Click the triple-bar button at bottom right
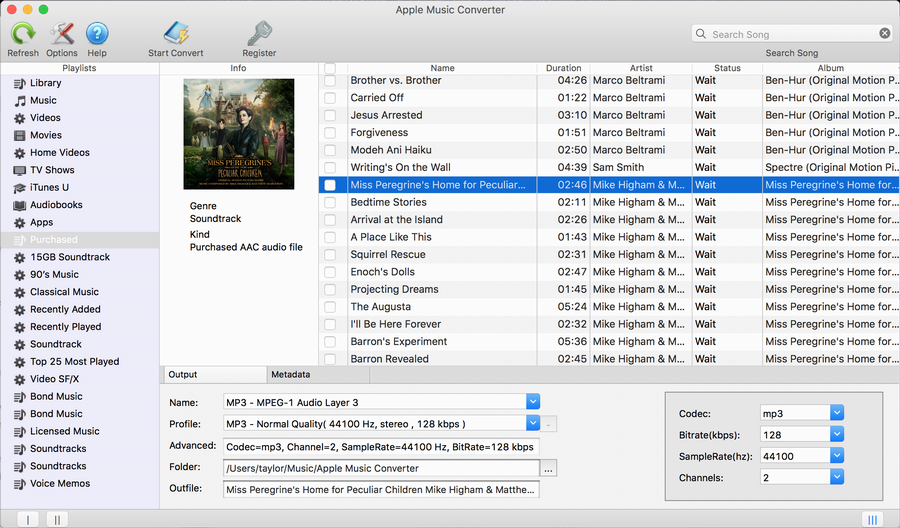The height and width of the screenshot is (528, 900). pyautogui.click(x=872, y=519)
